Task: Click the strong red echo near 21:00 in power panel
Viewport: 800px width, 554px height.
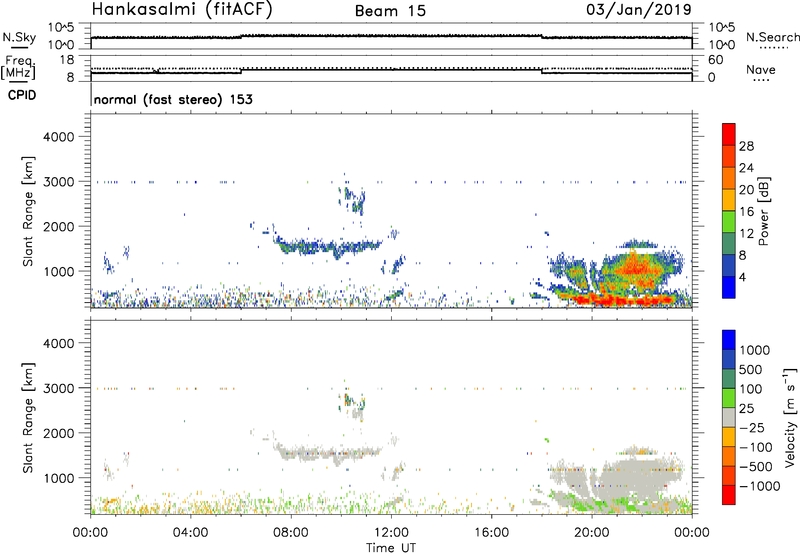Action: pos(617,299)
